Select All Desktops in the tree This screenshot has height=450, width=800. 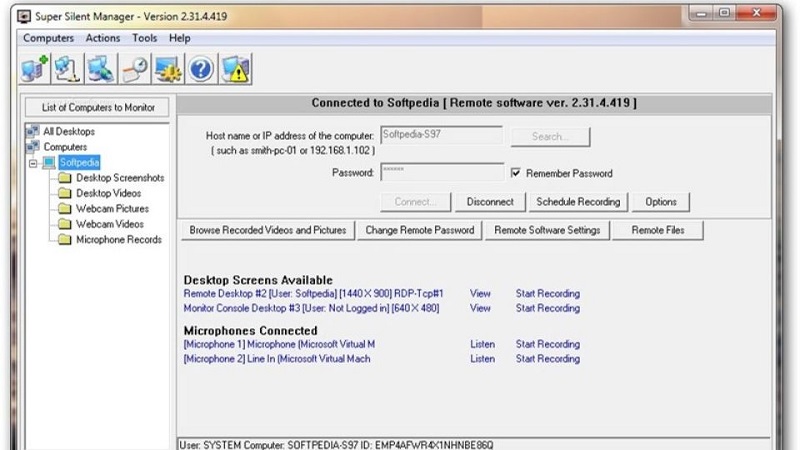coord(69,131)
